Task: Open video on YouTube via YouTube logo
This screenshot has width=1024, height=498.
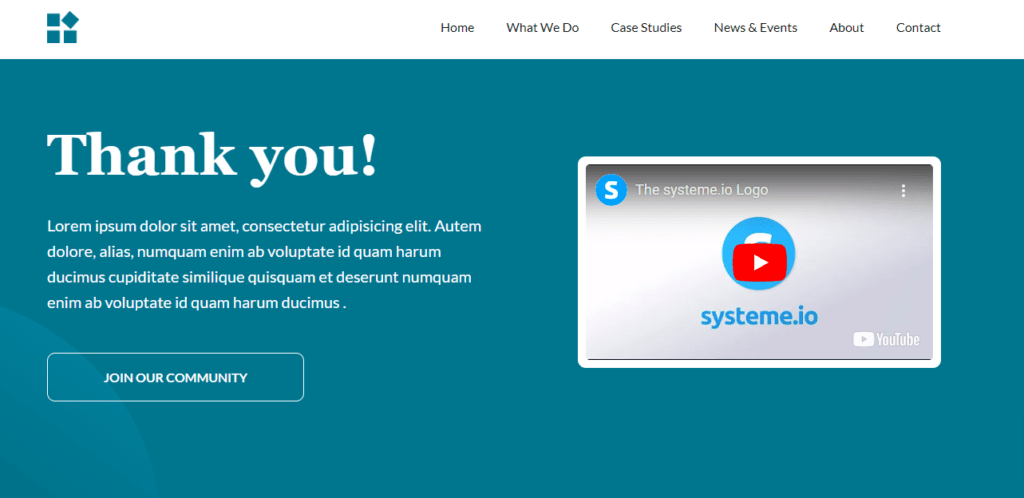Action: (886, 339)
